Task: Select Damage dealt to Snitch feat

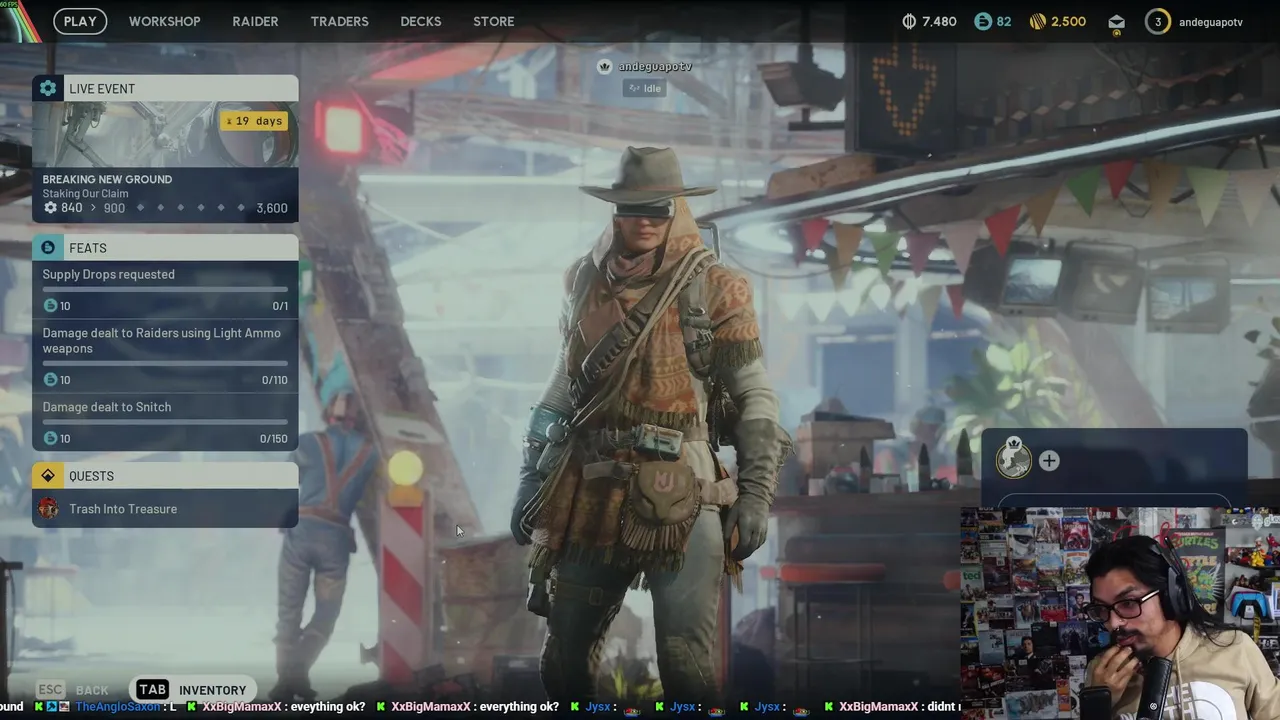Action: 165,422
